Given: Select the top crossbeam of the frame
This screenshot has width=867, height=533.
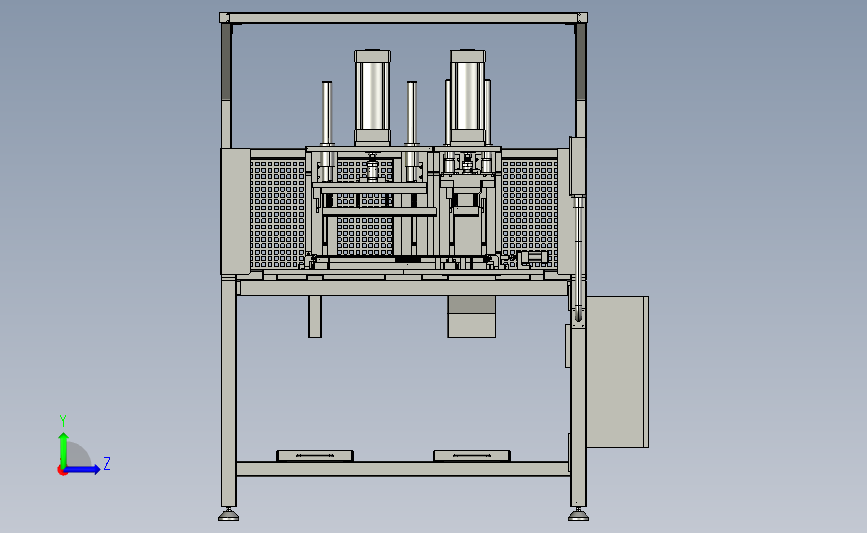Looking at the screenshot, I should pos(403,18).
